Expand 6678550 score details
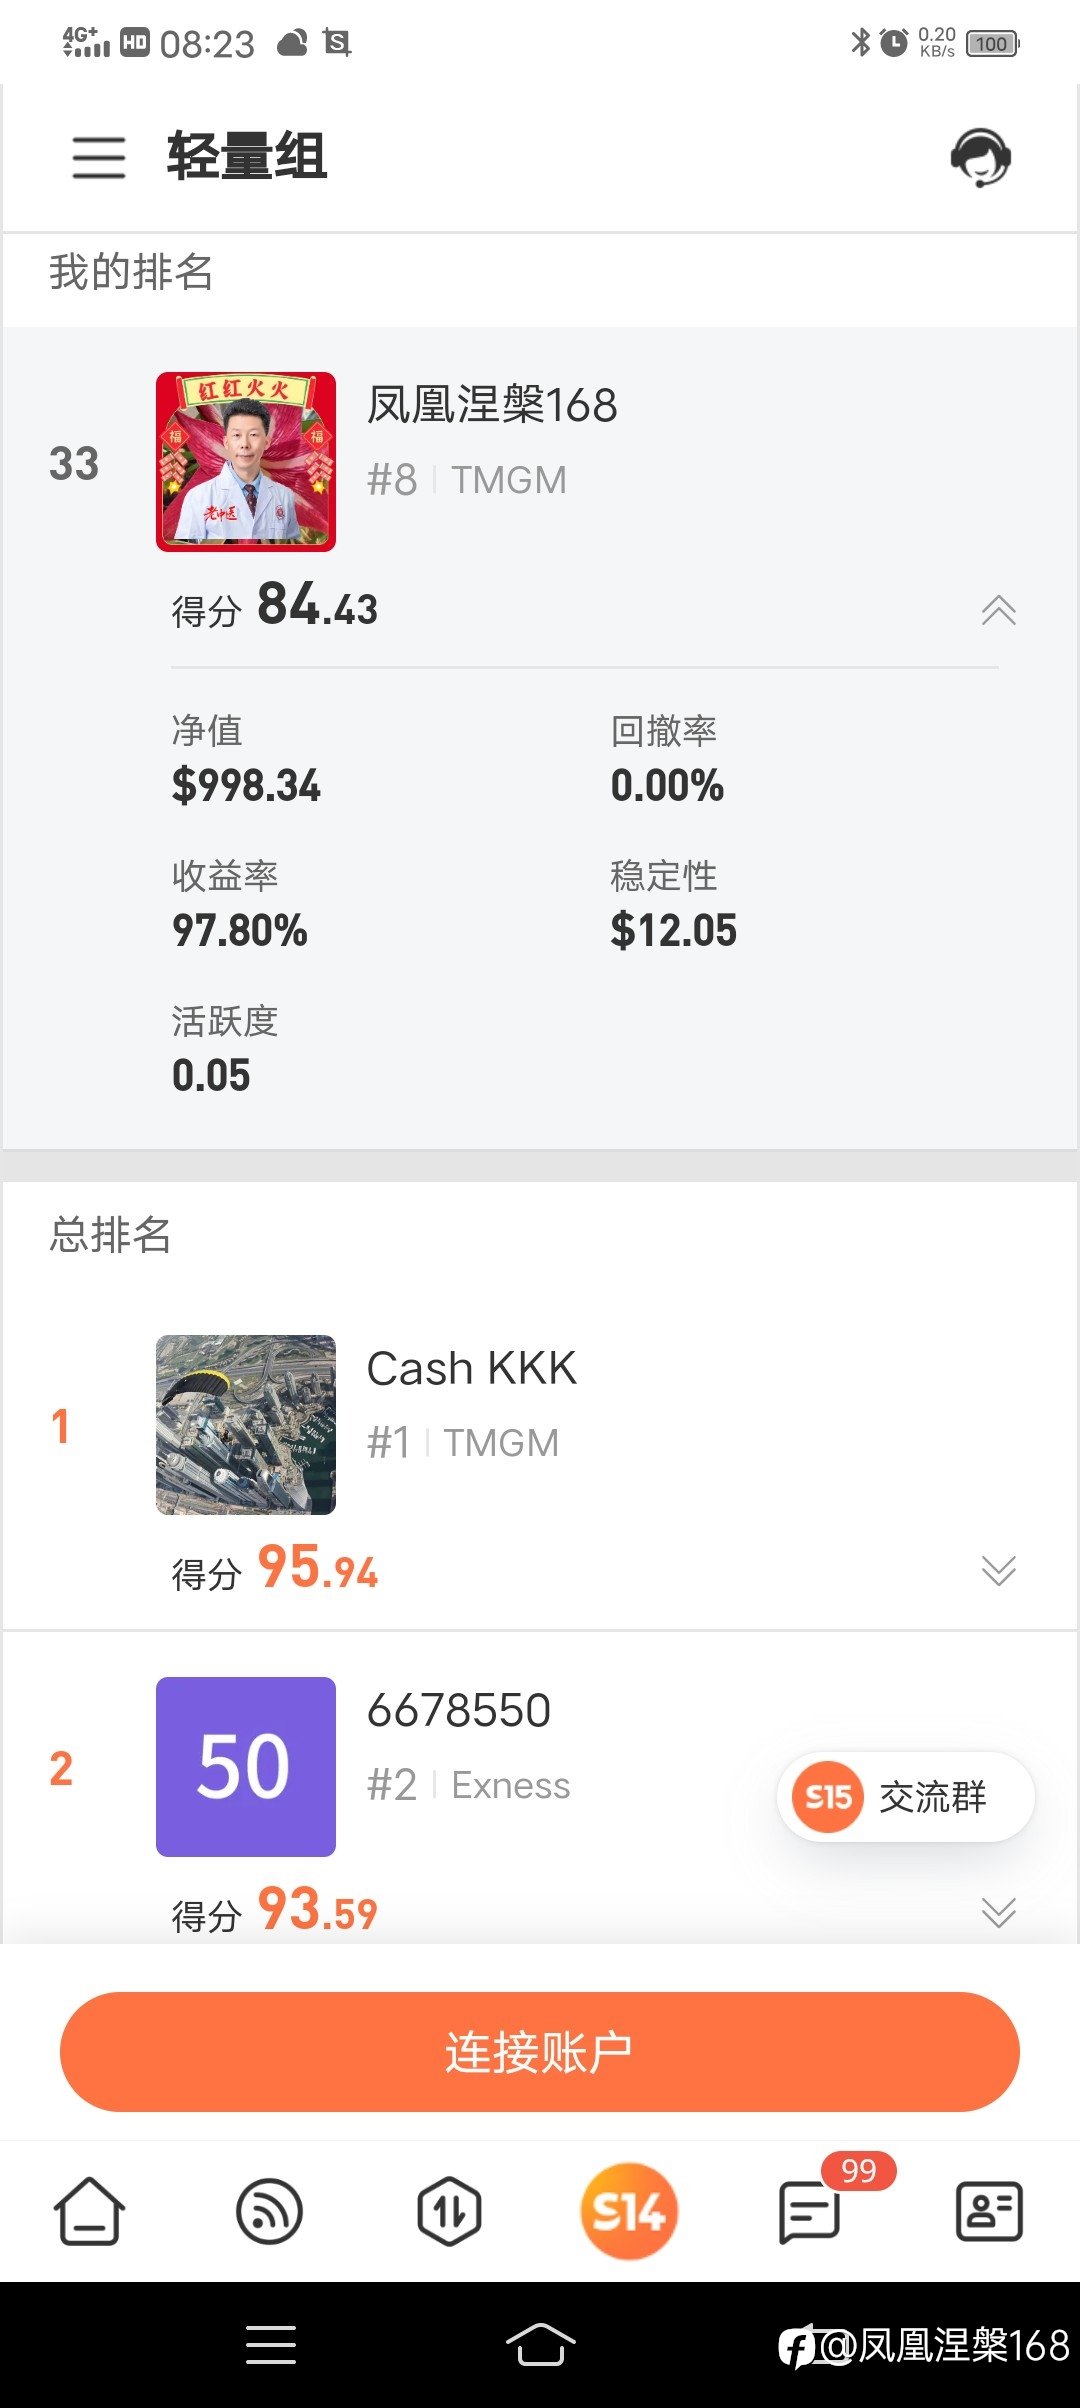 click(998, 1912)
